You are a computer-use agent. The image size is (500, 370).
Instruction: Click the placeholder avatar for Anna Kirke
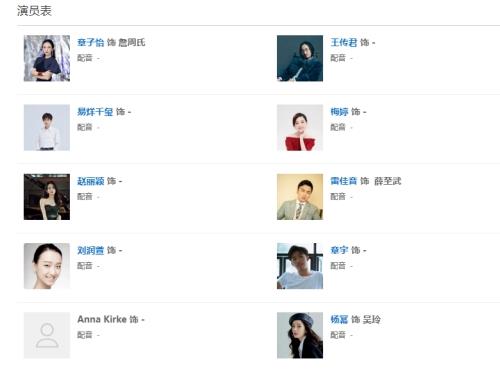click(x=47, y=335)
